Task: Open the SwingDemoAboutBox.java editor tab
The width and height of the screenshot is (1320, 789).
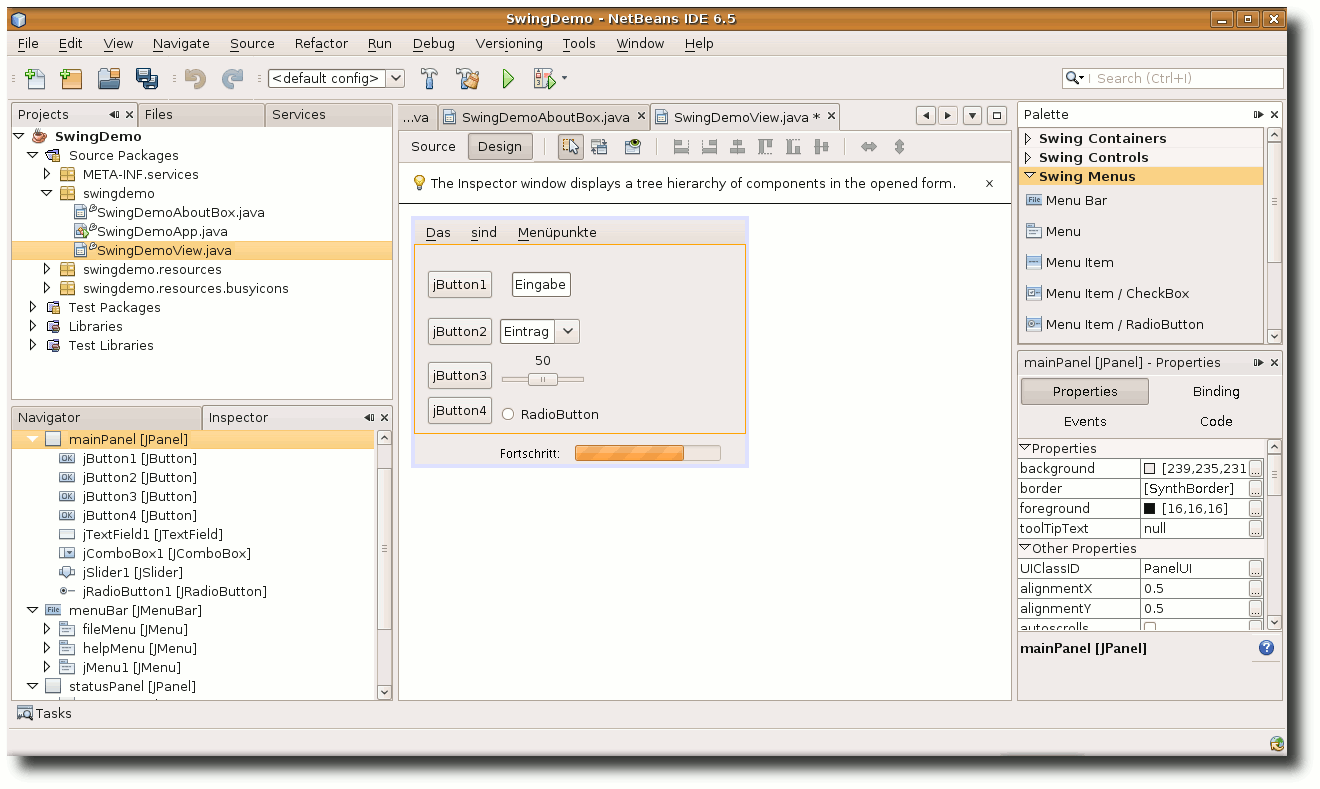Action: [545, 117]
